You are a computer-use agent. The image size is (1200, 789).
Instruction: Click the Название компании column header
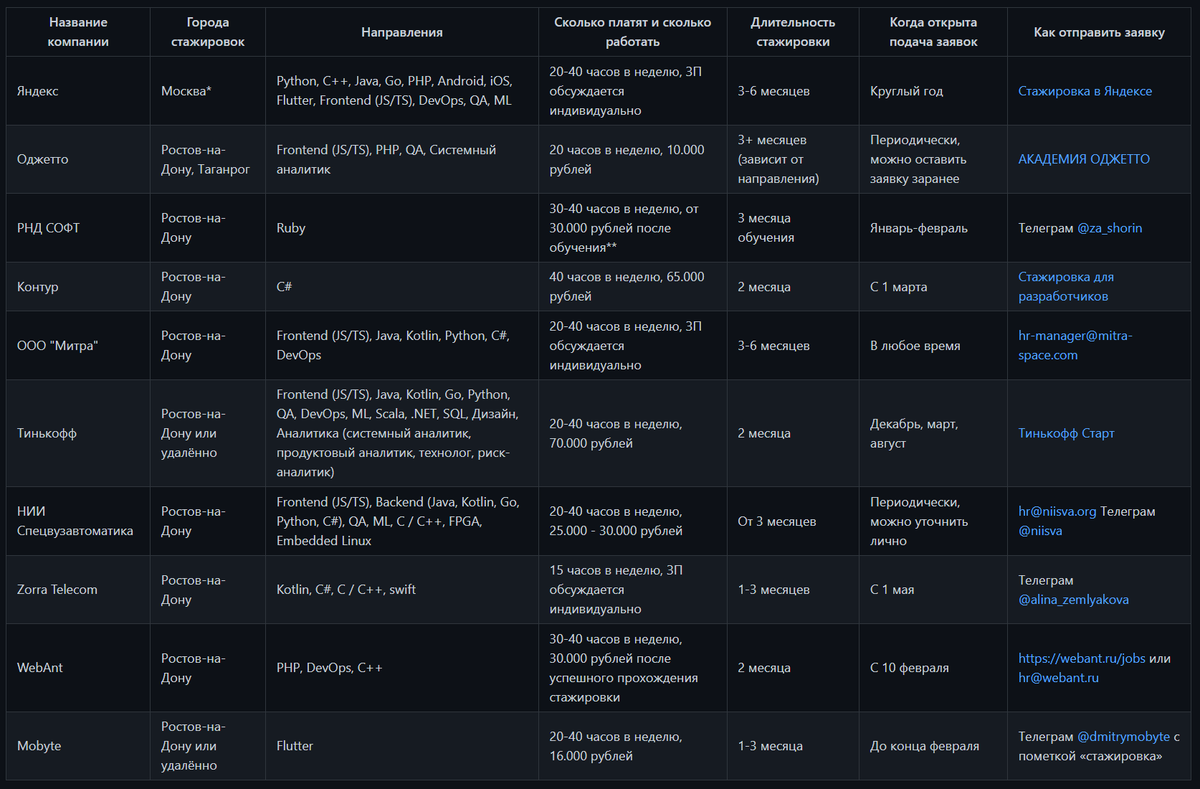63,32
